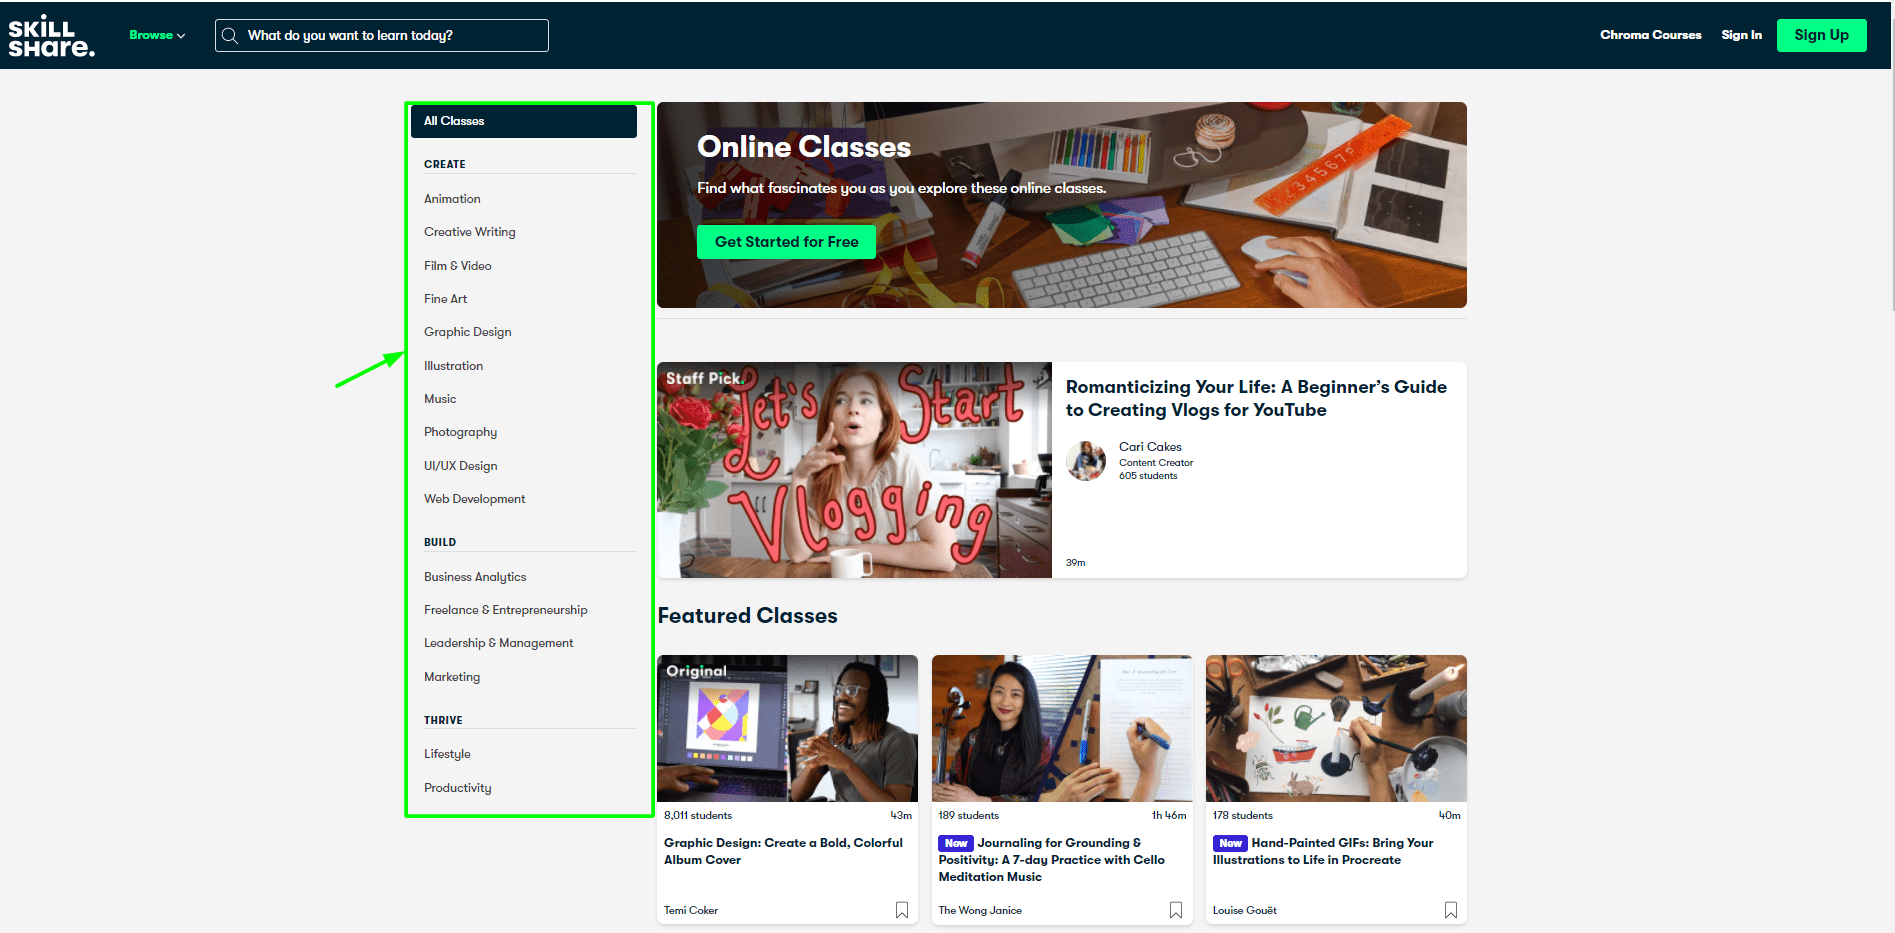Viewport: 1895px width, 933px height.
Task: Select Freelance & Entrepreneurship category
Action: 505,610
